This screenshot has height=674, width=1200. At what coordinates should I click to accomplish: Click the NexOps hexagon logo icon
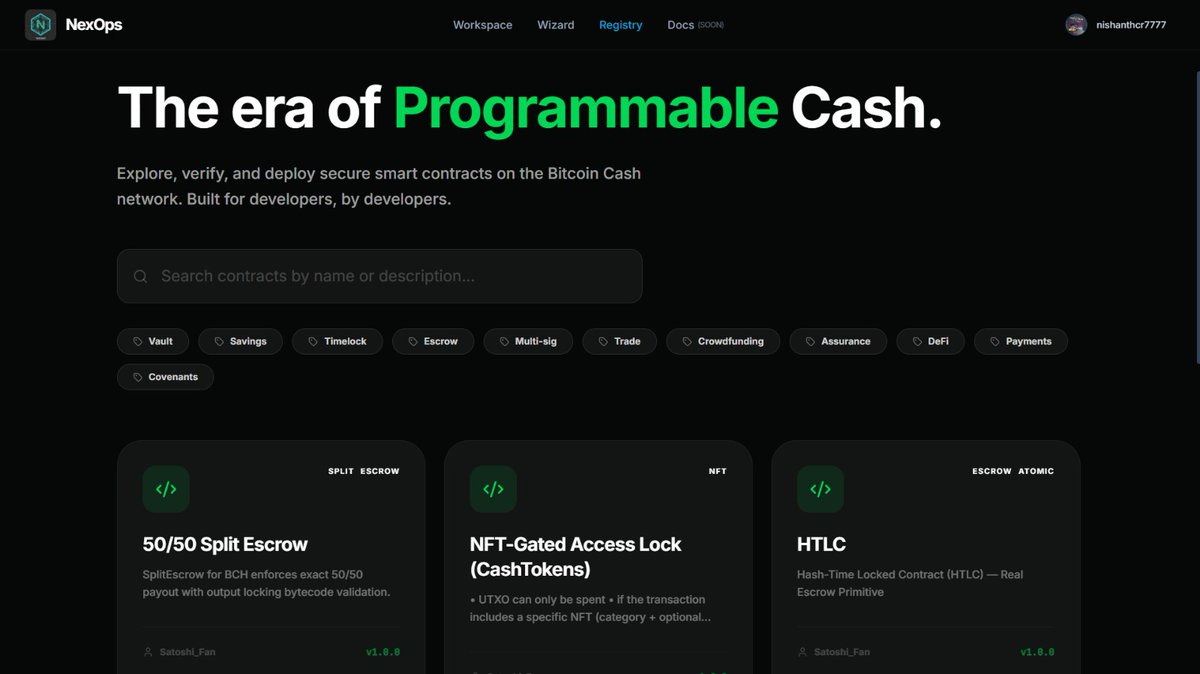40,24
